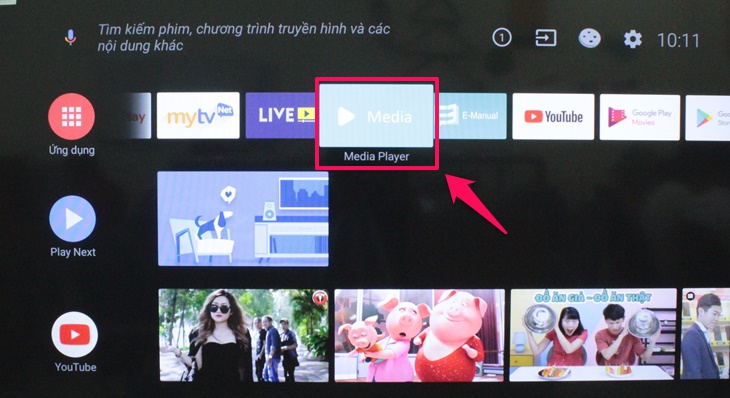Open Google Play Movies tile
The width and height of the screenshot is (730, 398).
[640, 117]
